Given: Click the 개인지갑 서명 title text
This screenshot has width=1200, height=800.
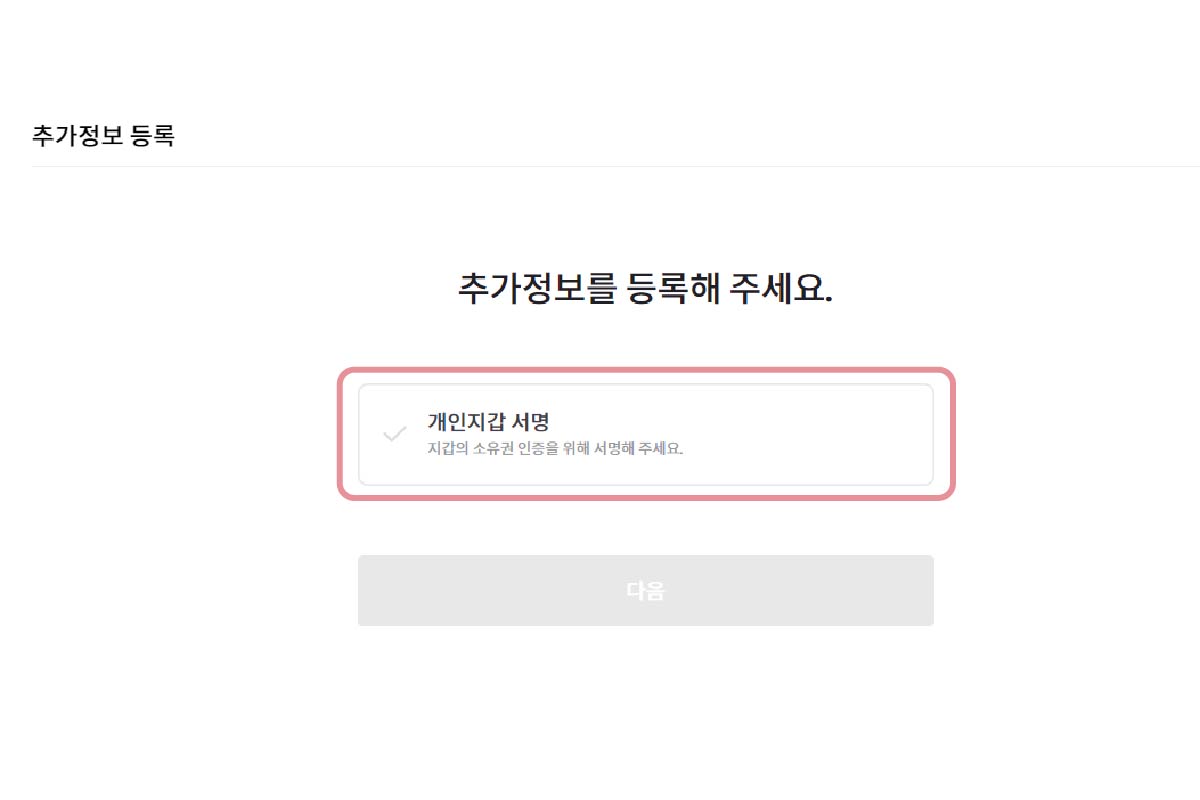Looking at the screenshot, I should pyautogui.click(x=489, y=422).
